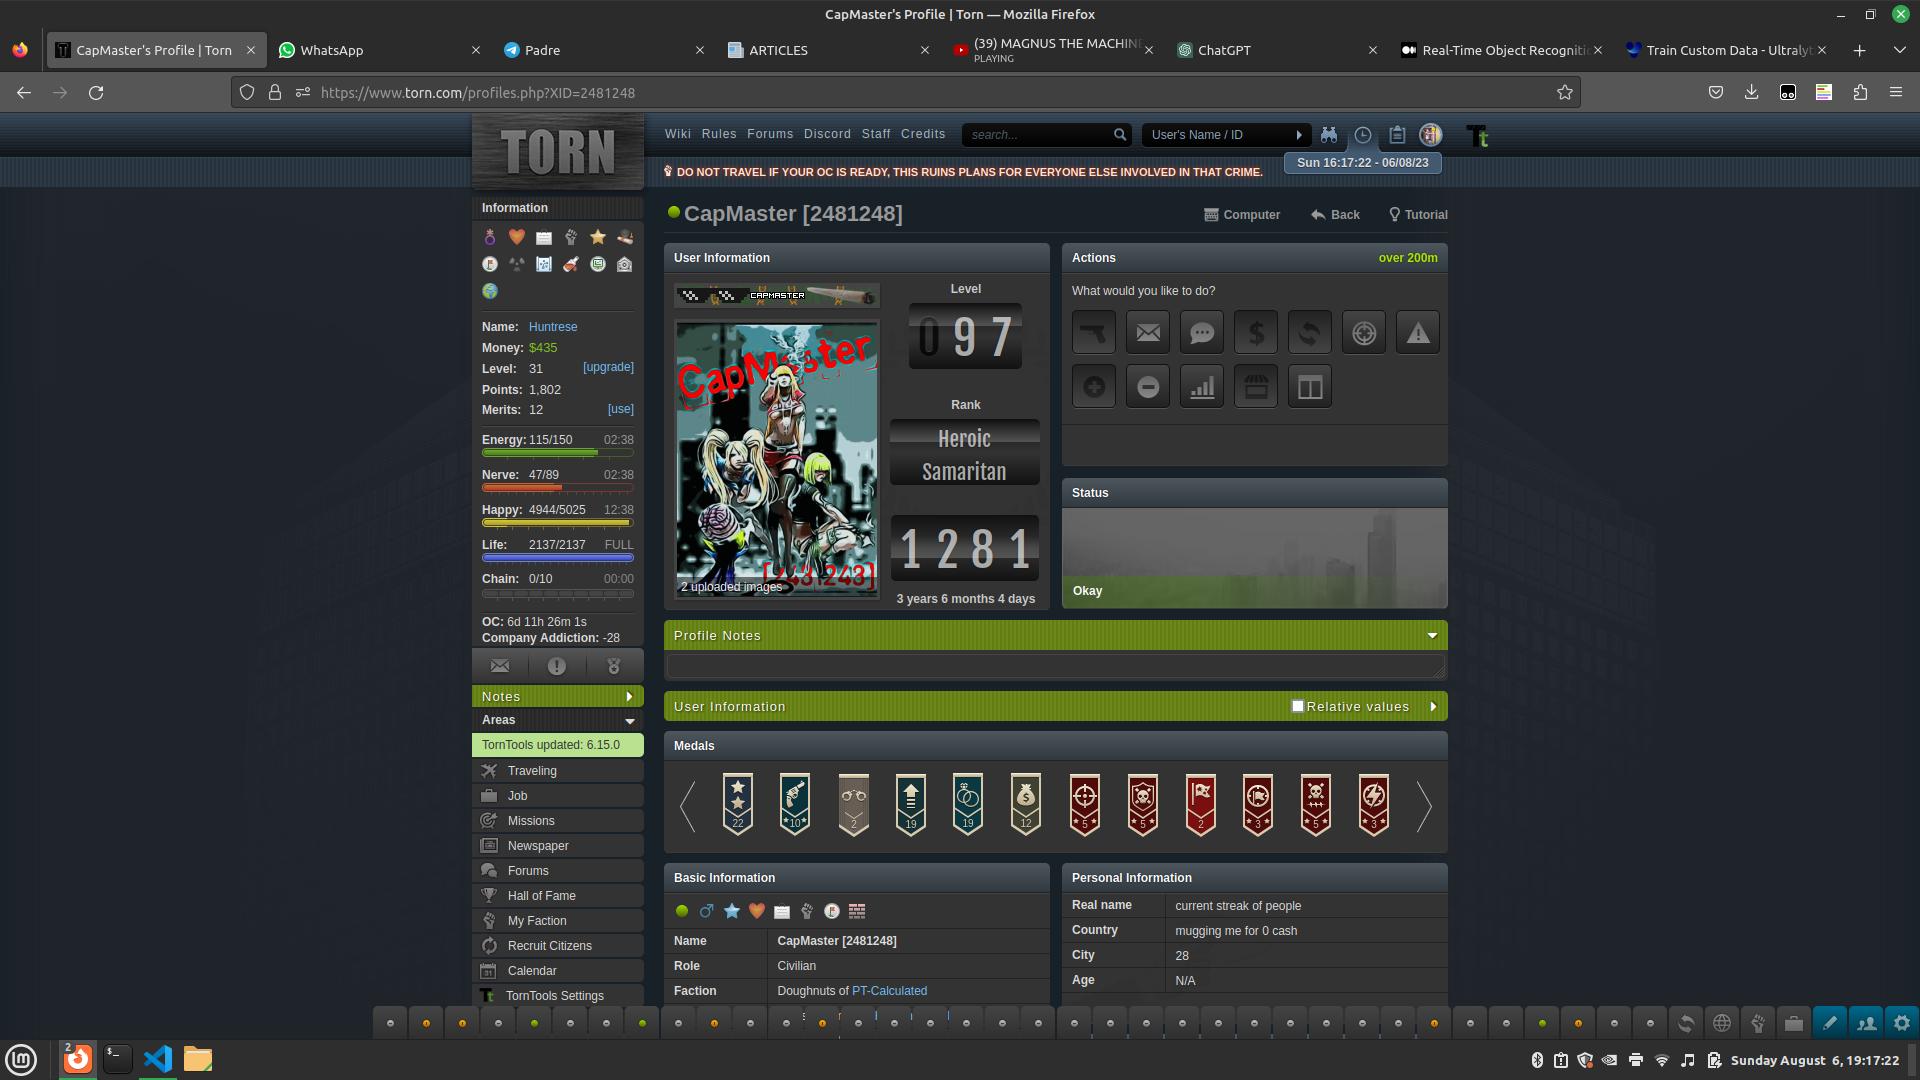Open the people list icon in chat bar
Image resolution: width=1920 pixels, height=1080 pixels.
pos(1866,1023)
